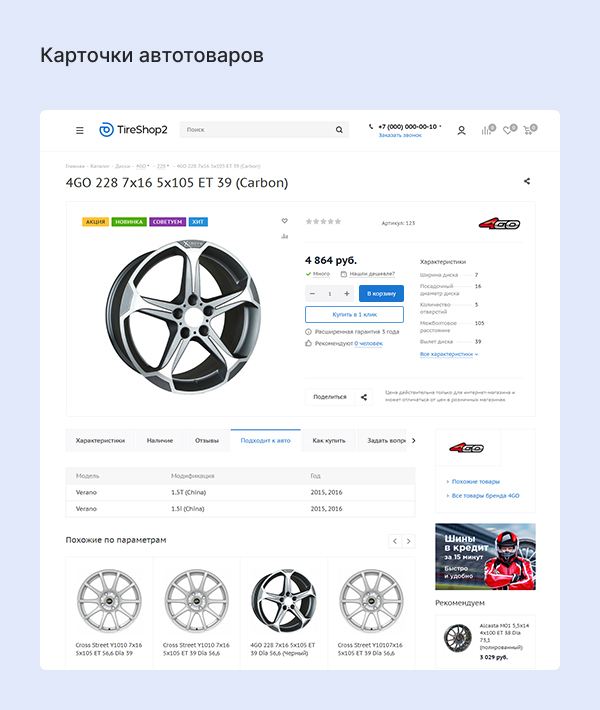Expand phone number dropdown in header
600x710 pixels.
[442, 127]
